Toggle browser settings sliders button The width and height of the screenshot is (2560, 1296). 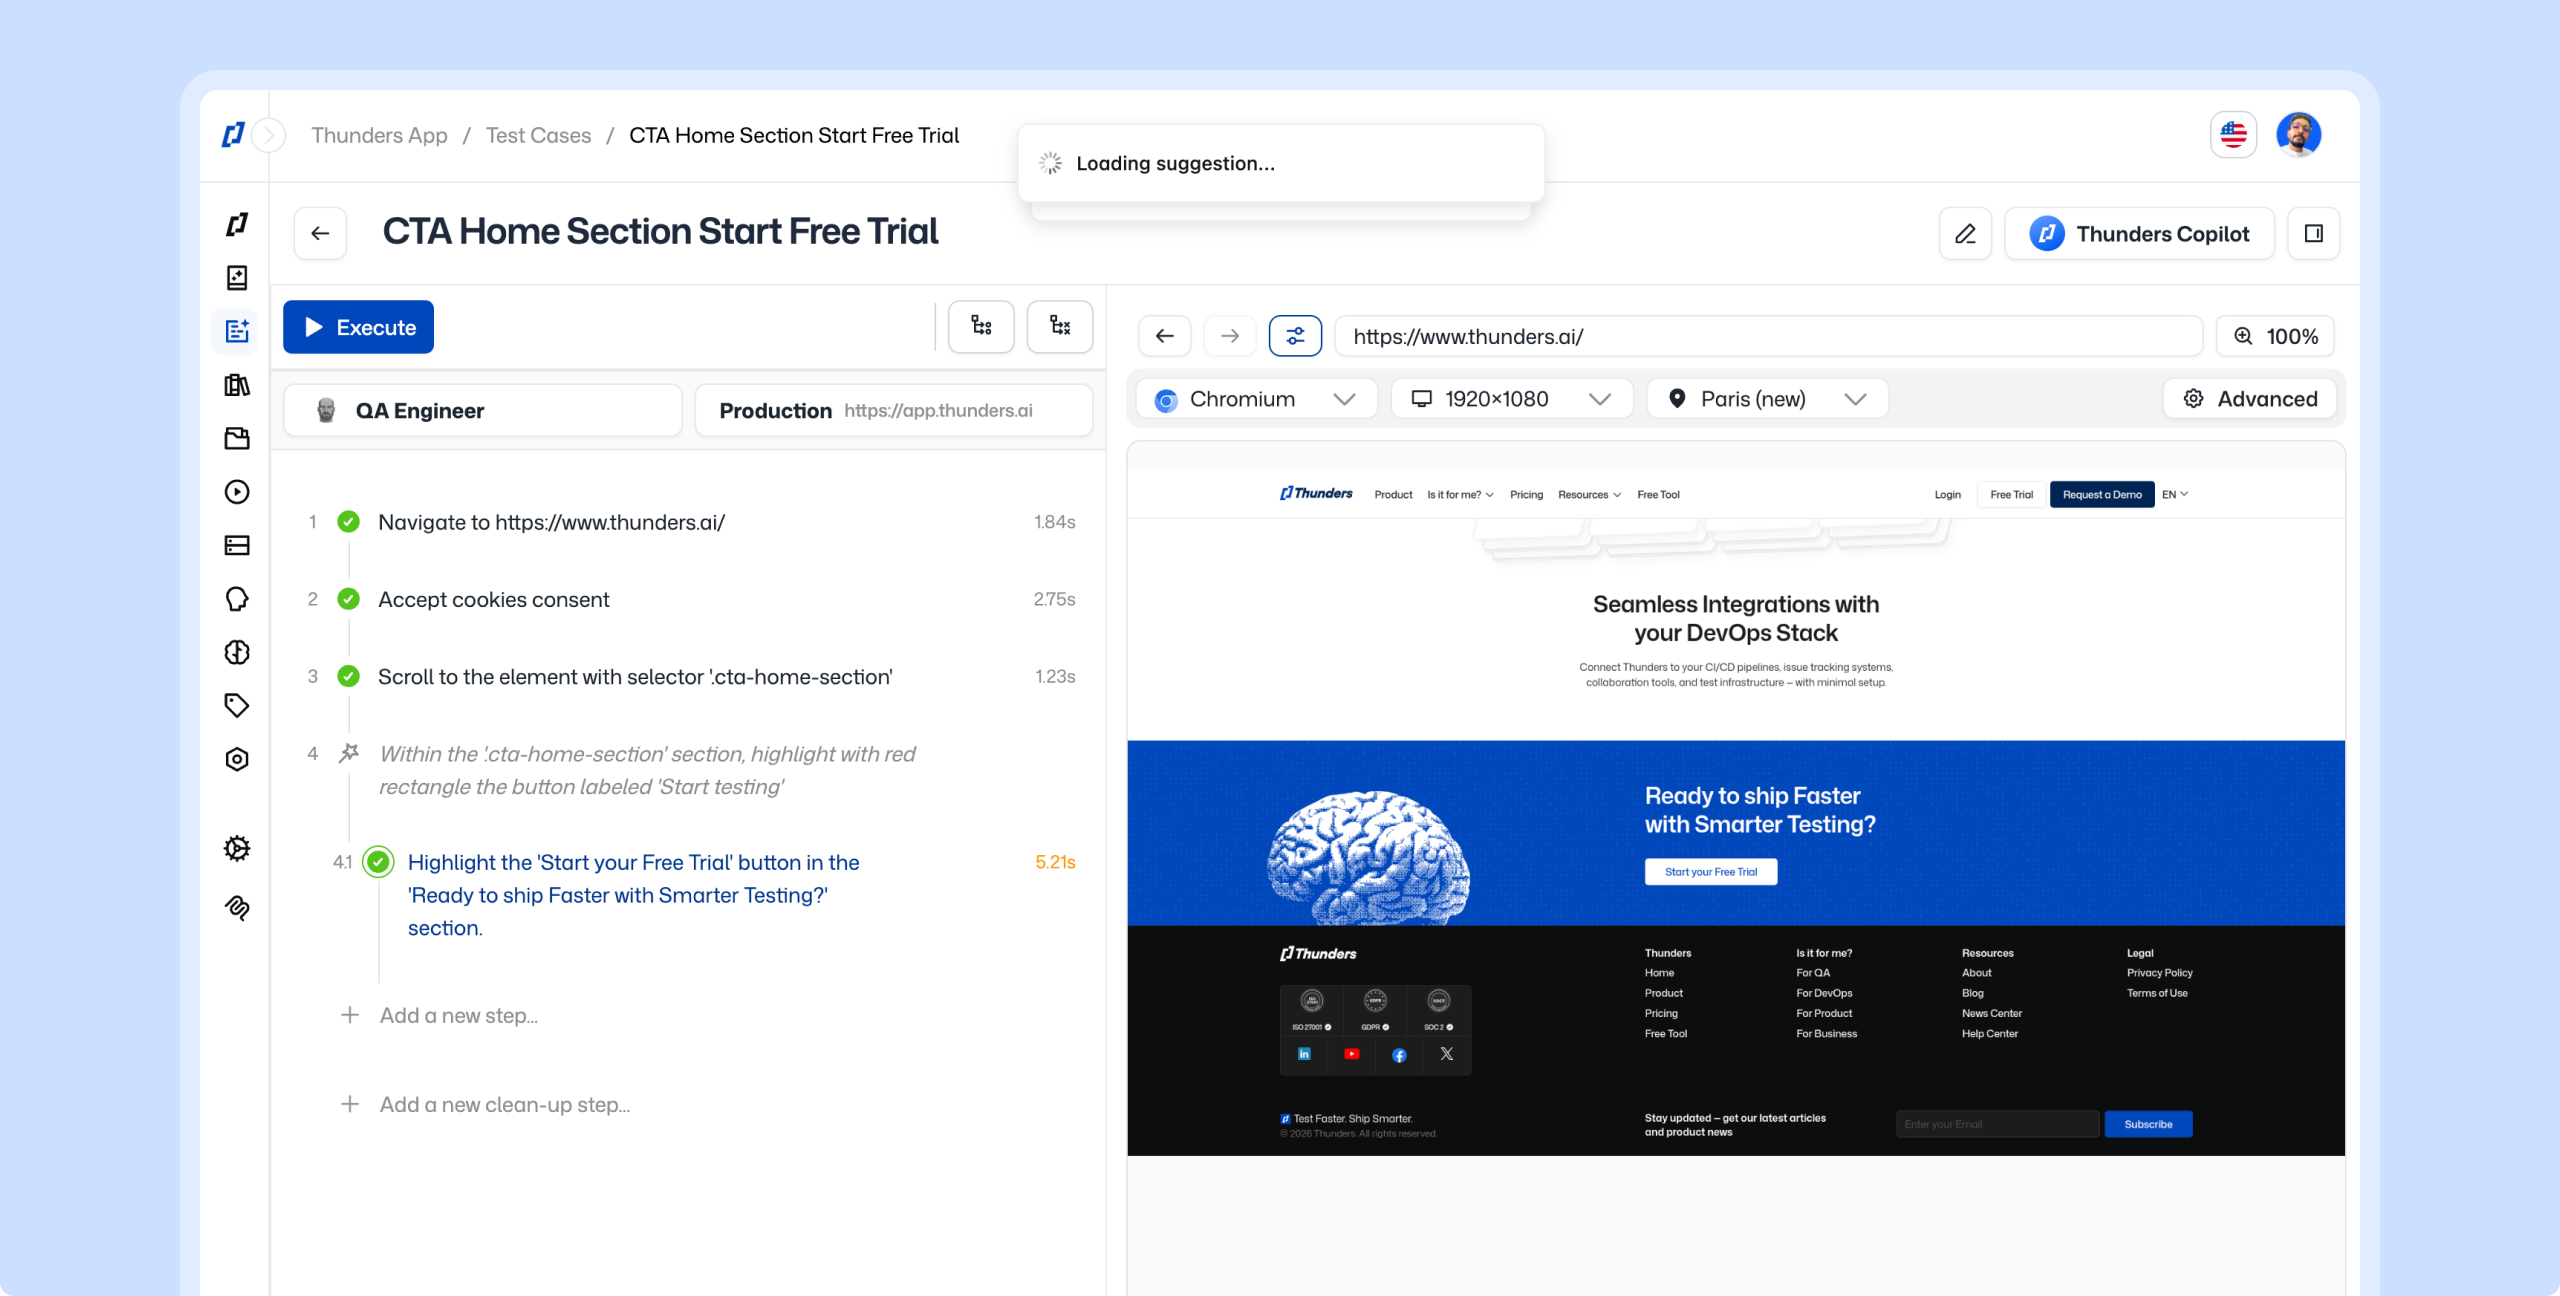(1295, 336)
